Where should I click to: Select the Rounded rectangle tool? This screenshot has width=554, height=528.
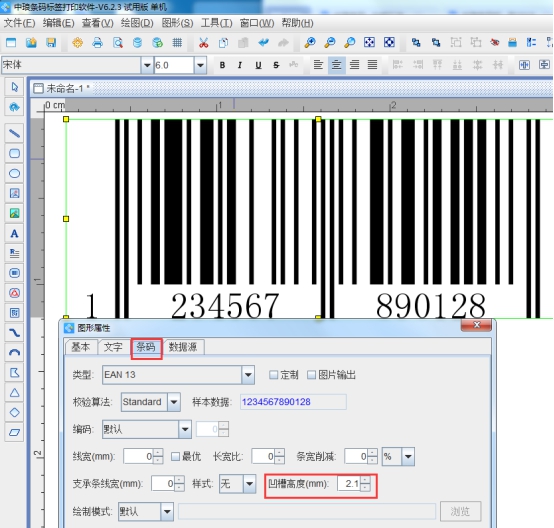click(14, 153)
